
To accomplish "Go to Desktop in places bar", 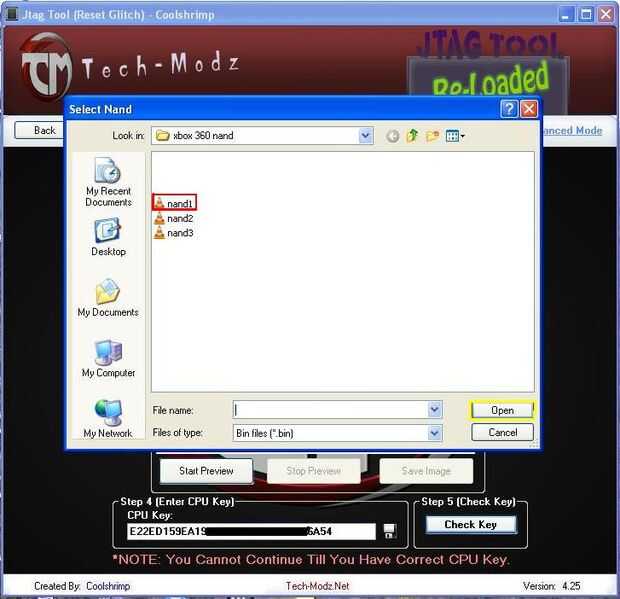I will point(108,236).
